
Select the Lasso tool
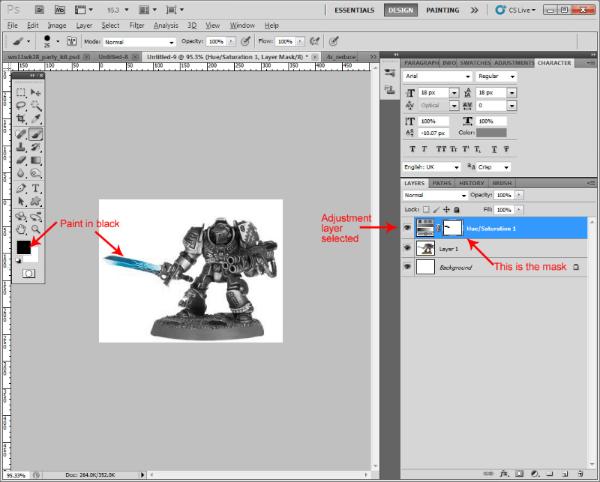21,106
